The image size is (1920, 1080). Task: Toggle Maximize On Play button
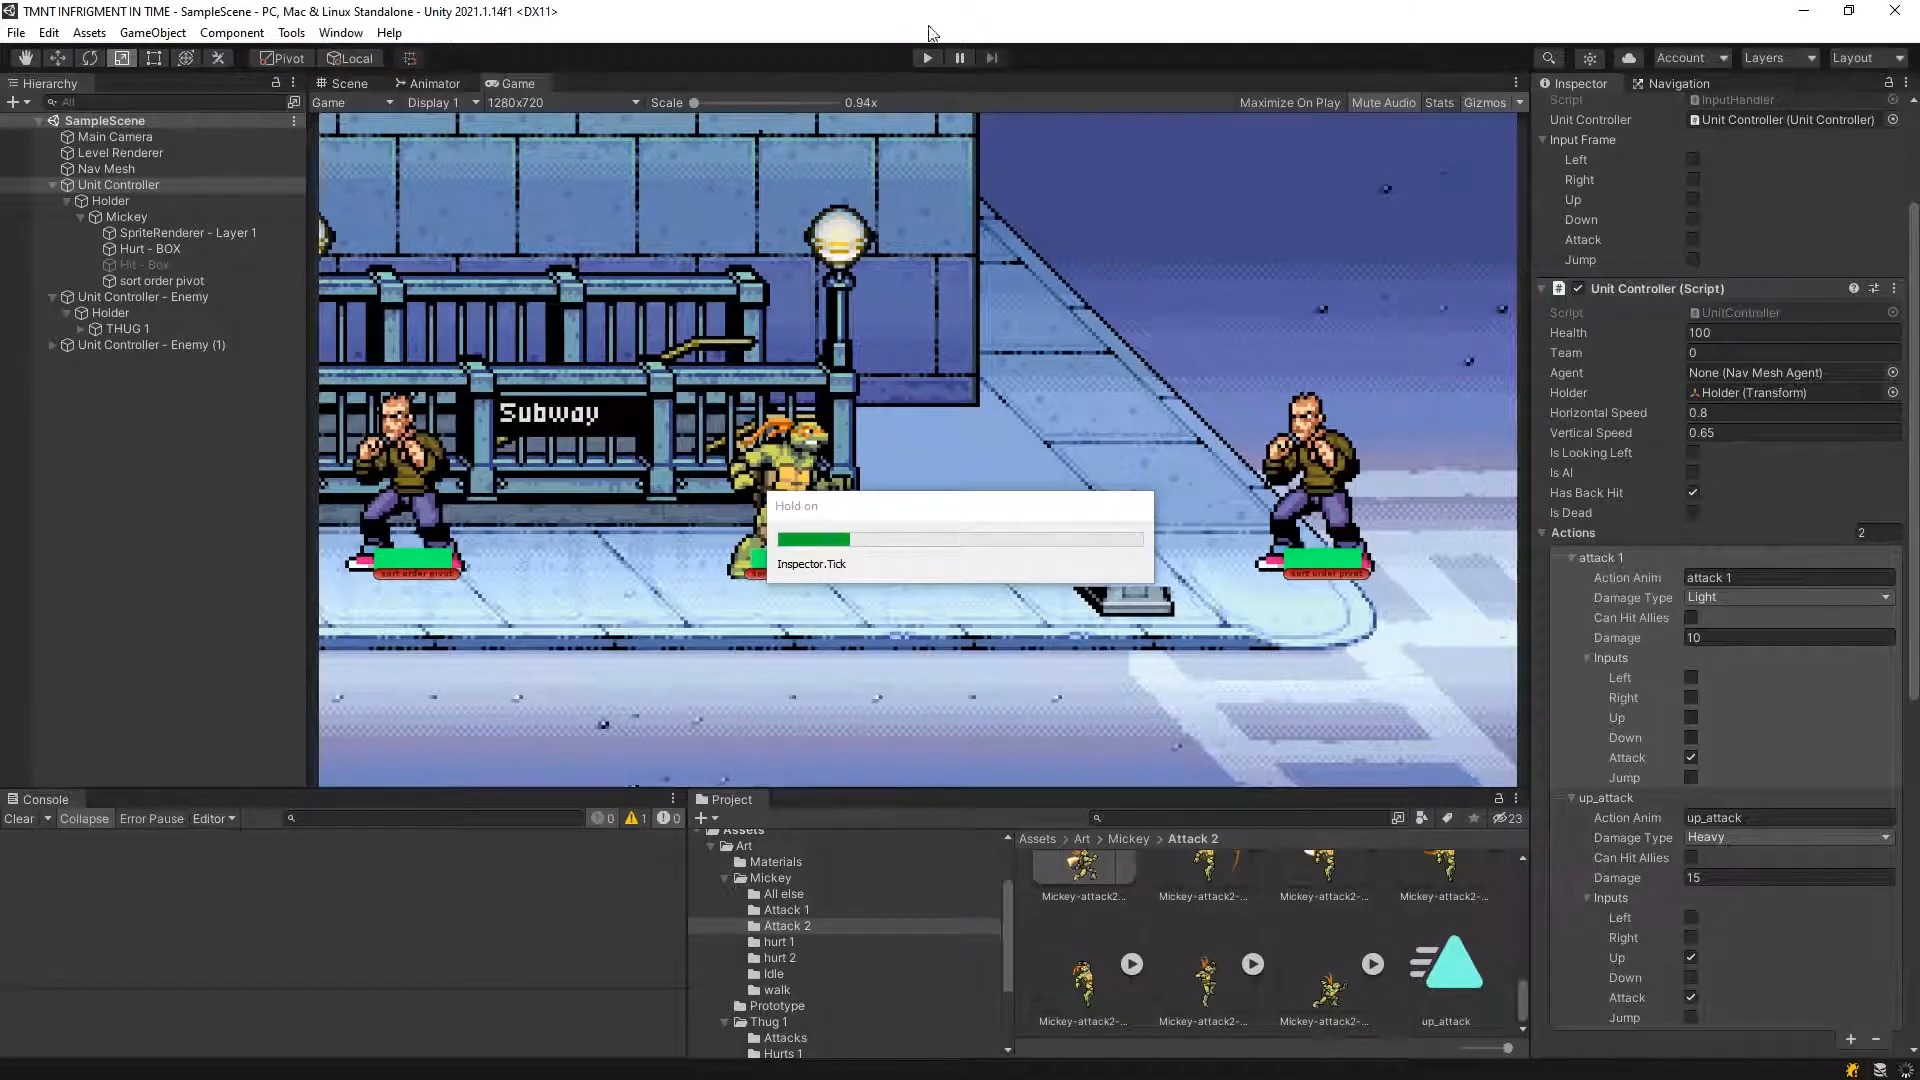coord(1289,103)
